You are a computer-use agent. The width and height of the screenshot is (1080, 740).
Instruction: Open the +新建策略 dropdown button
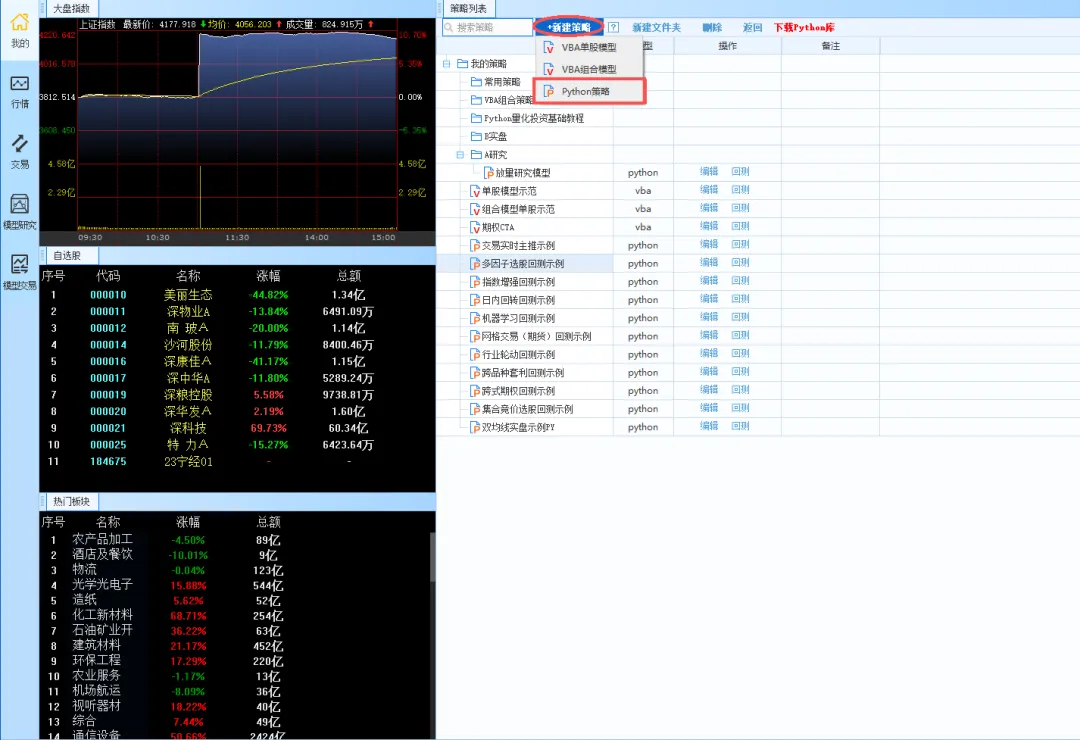point(569,28)
